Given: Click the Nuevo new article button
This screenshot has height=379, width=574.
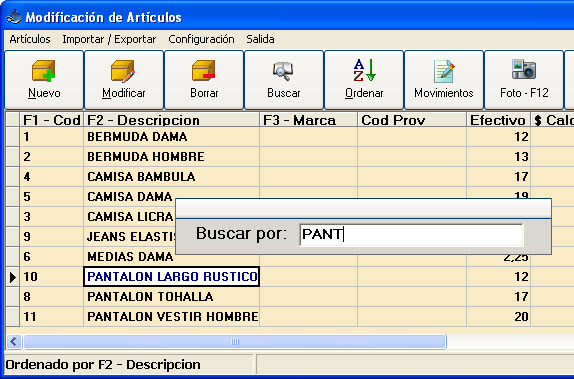Looking at the screenshot, I should click(44, 80).
